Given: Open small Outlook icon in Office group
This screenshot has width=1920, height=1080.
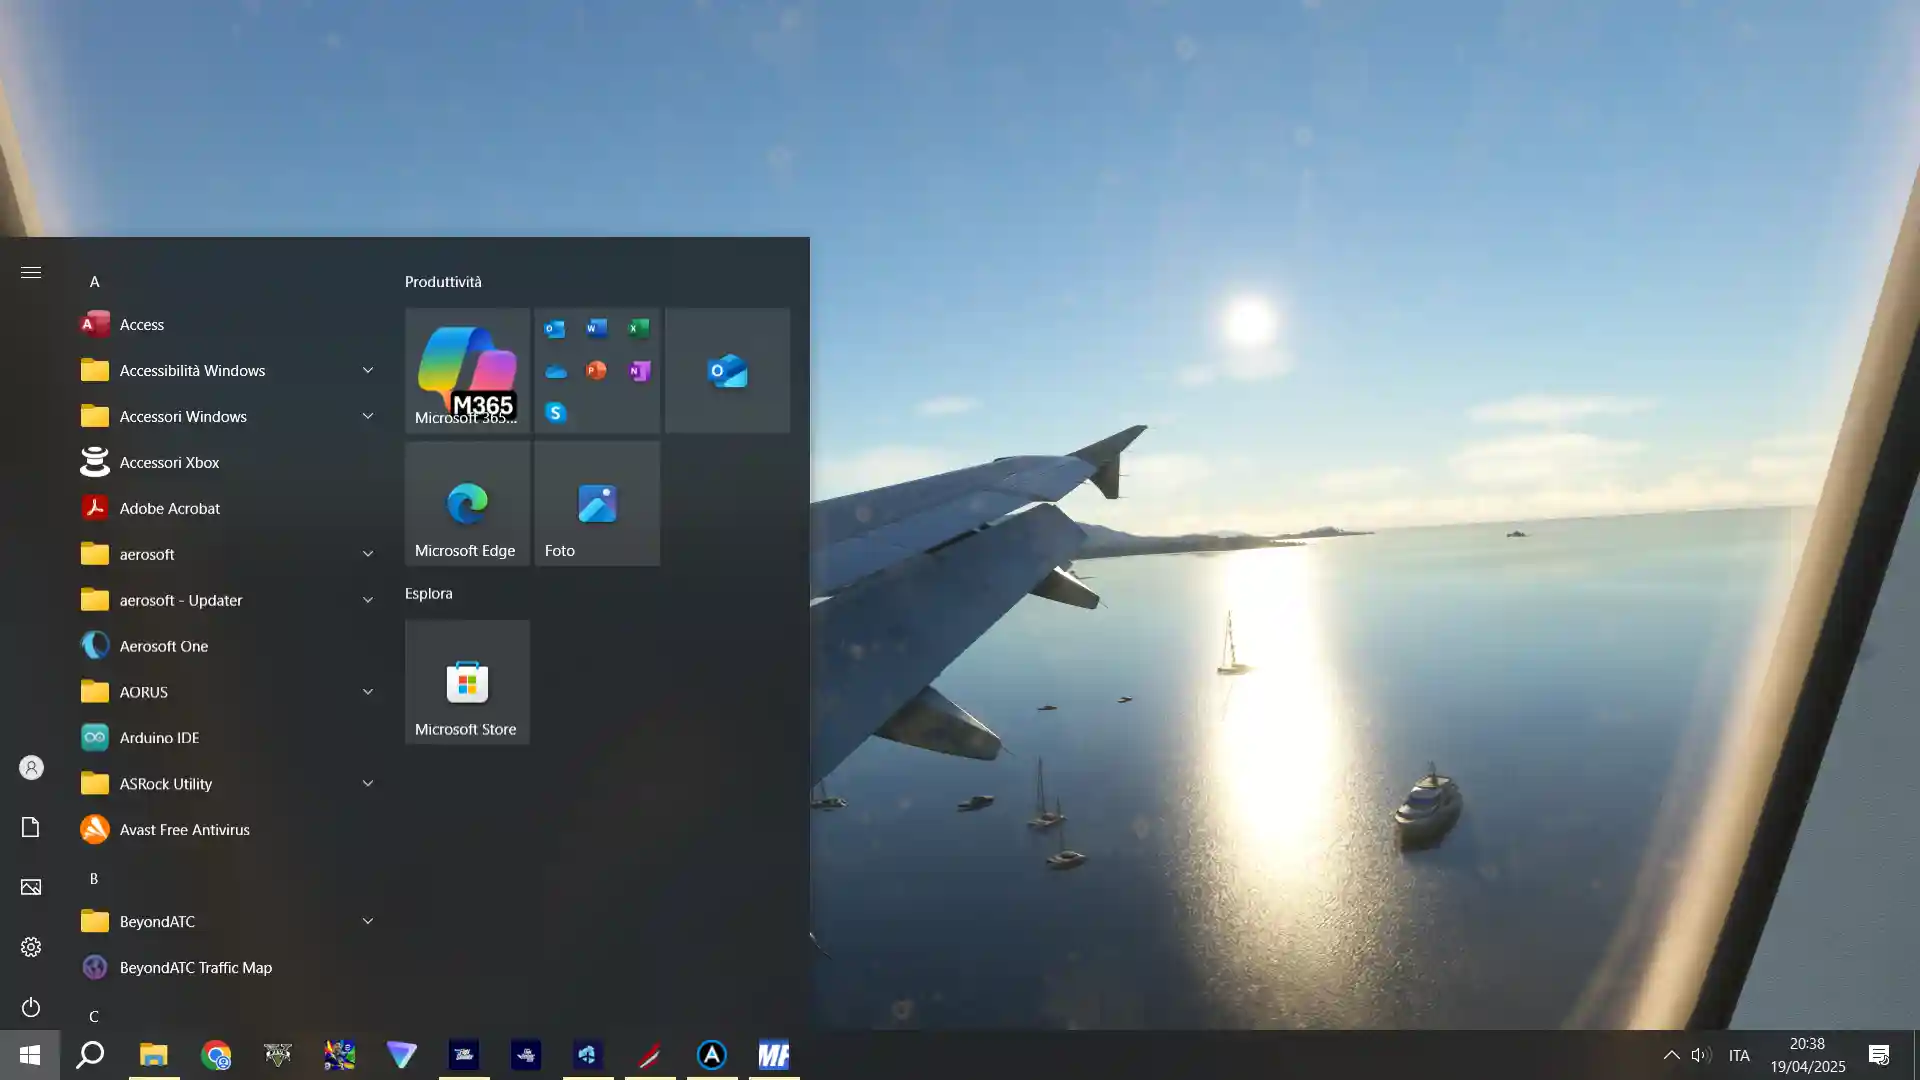Looking at the screenshot, I should [x=555, y=328].
